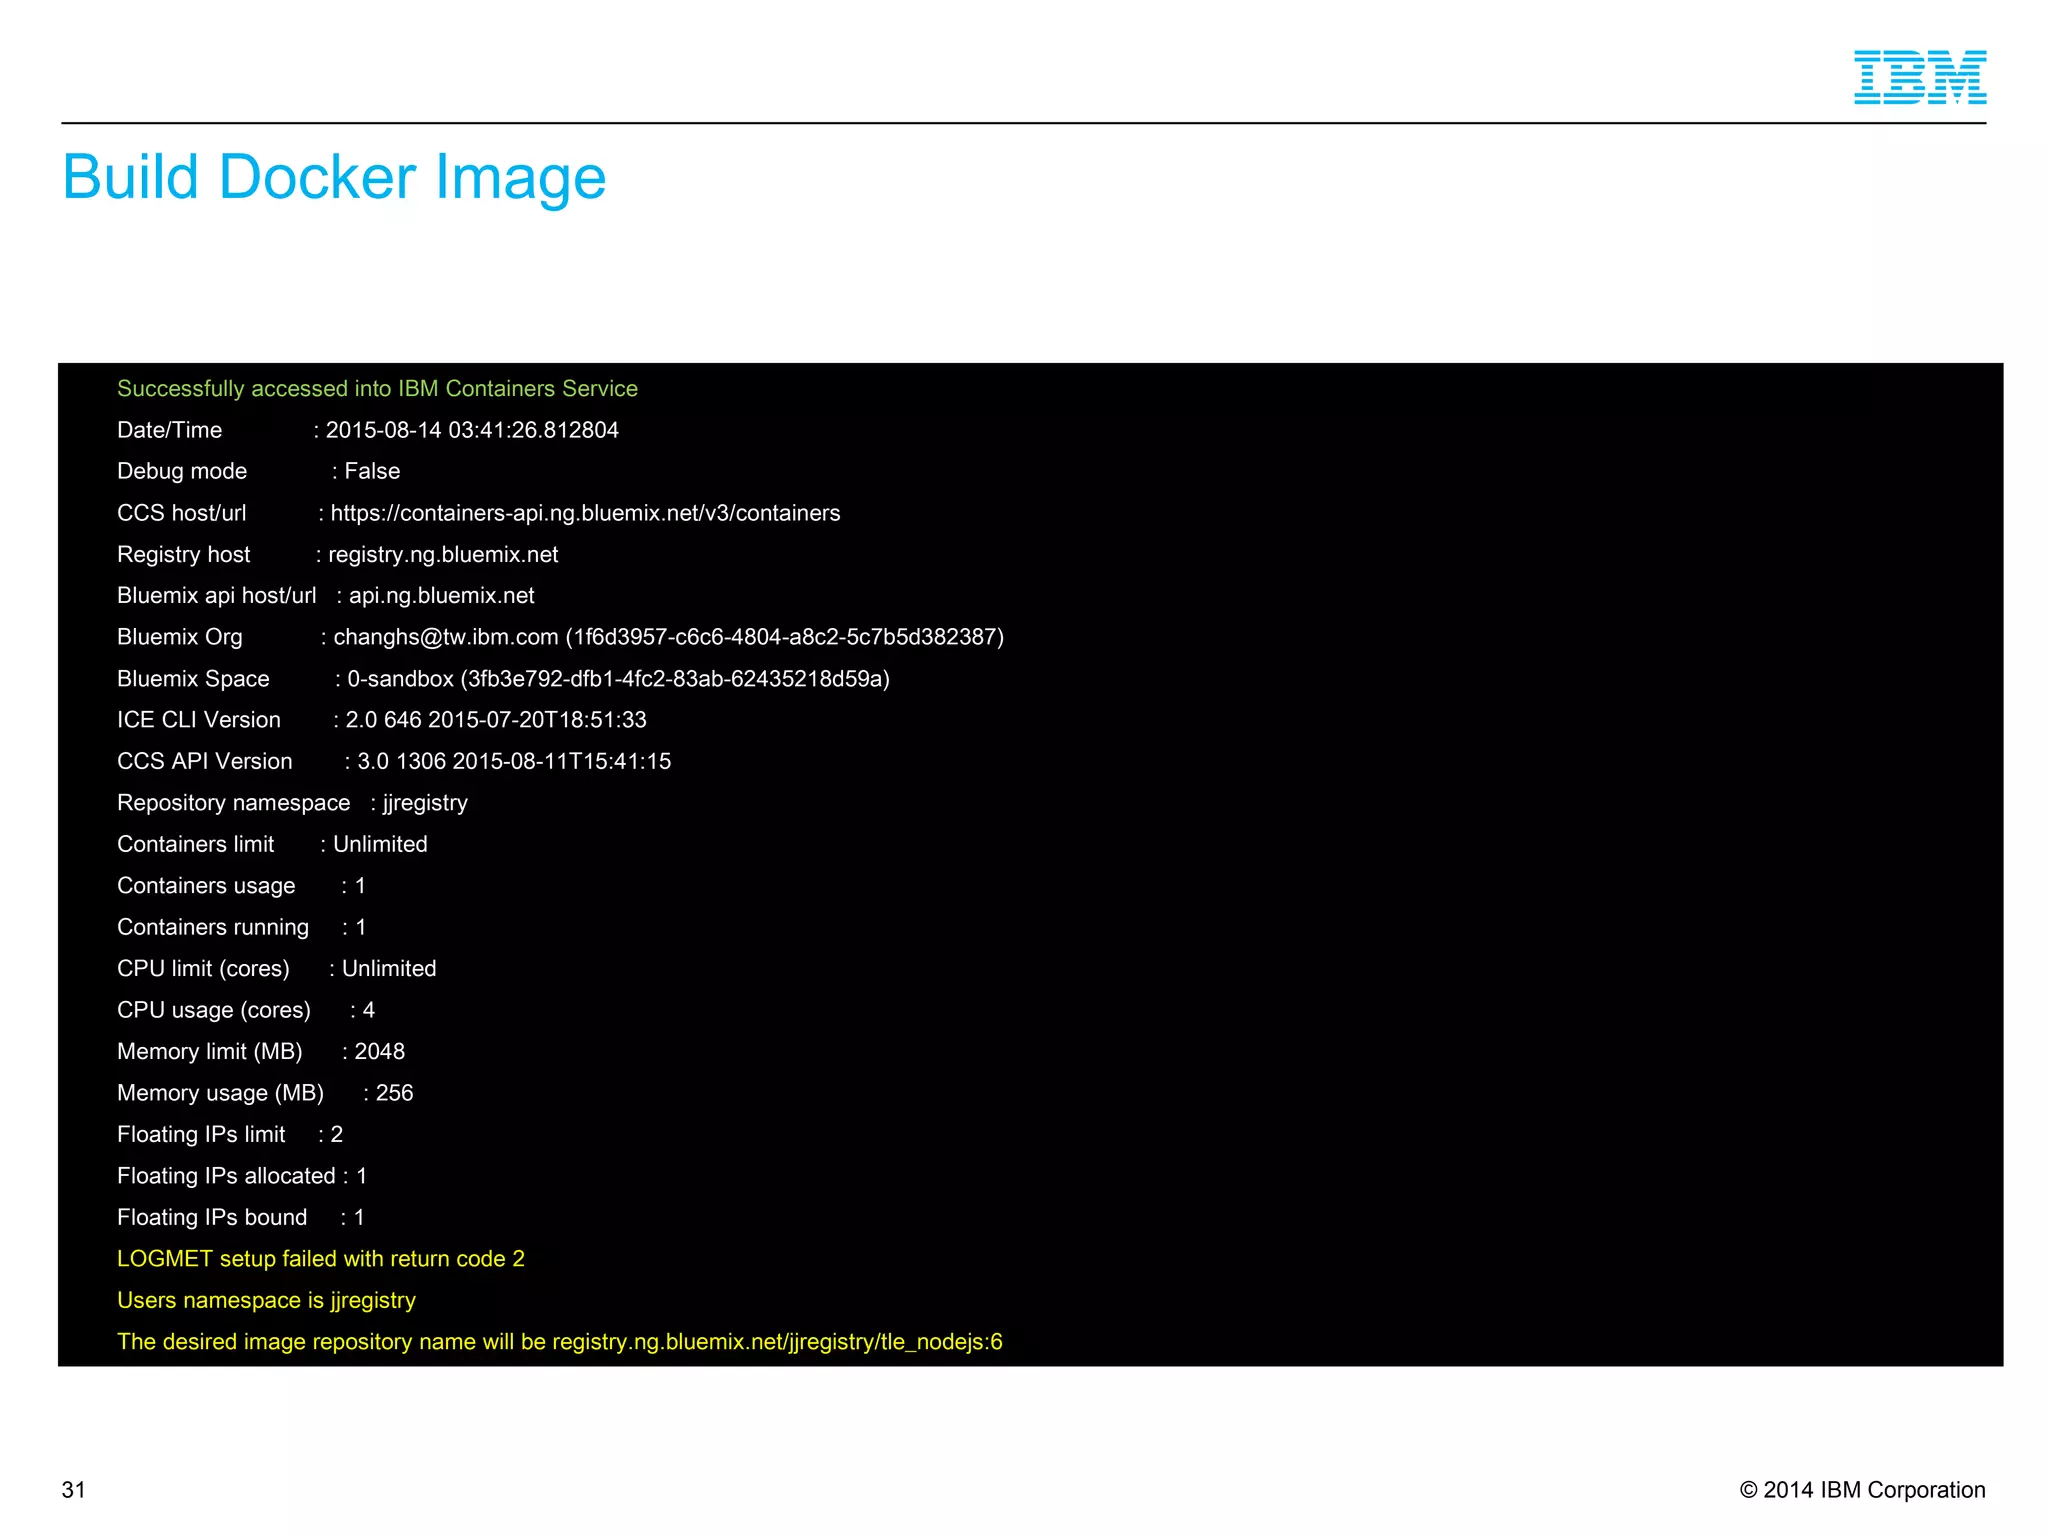Screen dimensions: 2048x1536
Task: Select the Floating IPs bound line
Action: point(241,1218)
